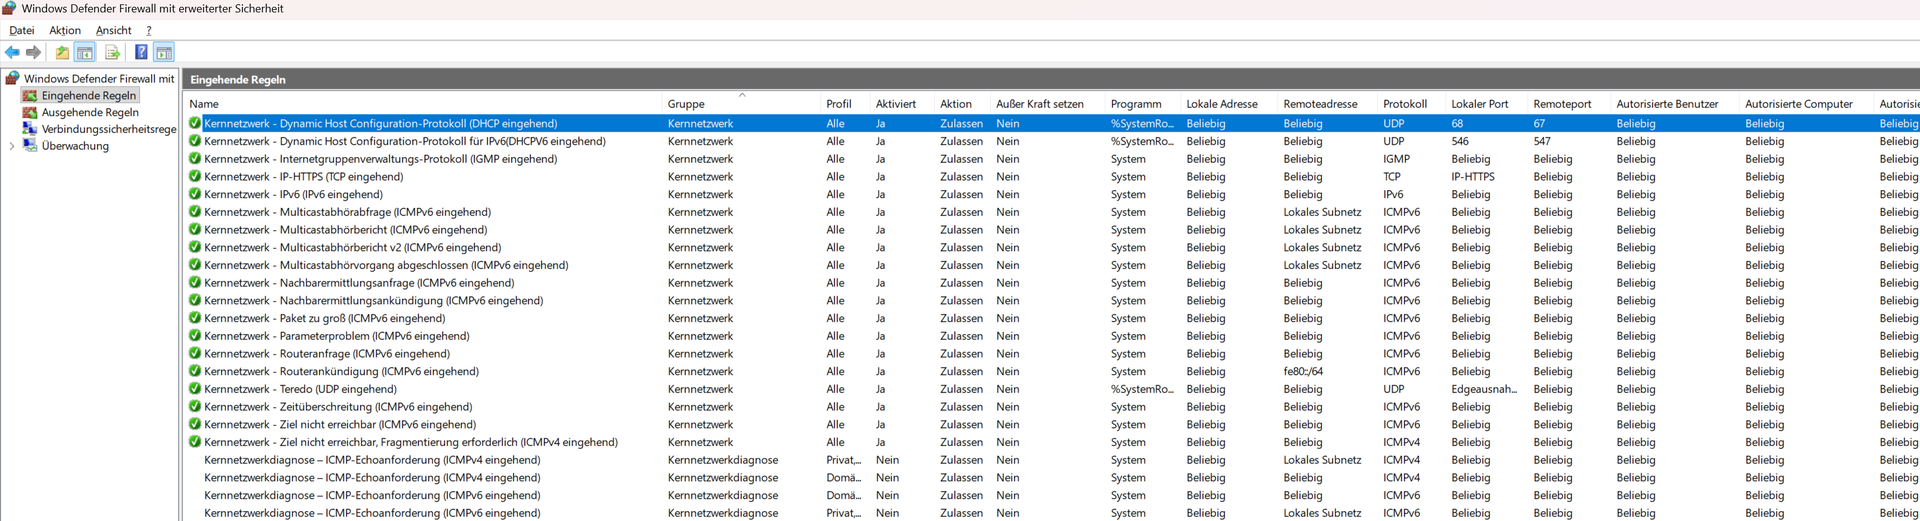Click green check icon of Routeranfrage rule
The height and width of the screenshot is (521, 1920).
coord(195,354)
